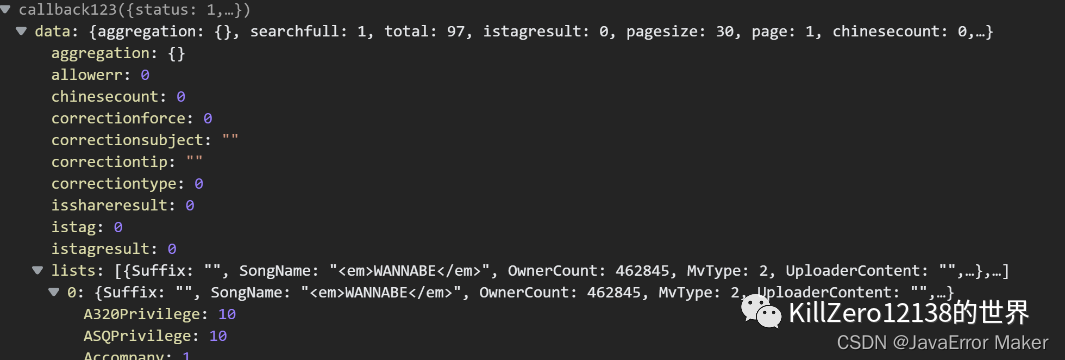Screen dimensions: 1065x360
Task: Select the istagresult entry
Action: pos(114,249)
